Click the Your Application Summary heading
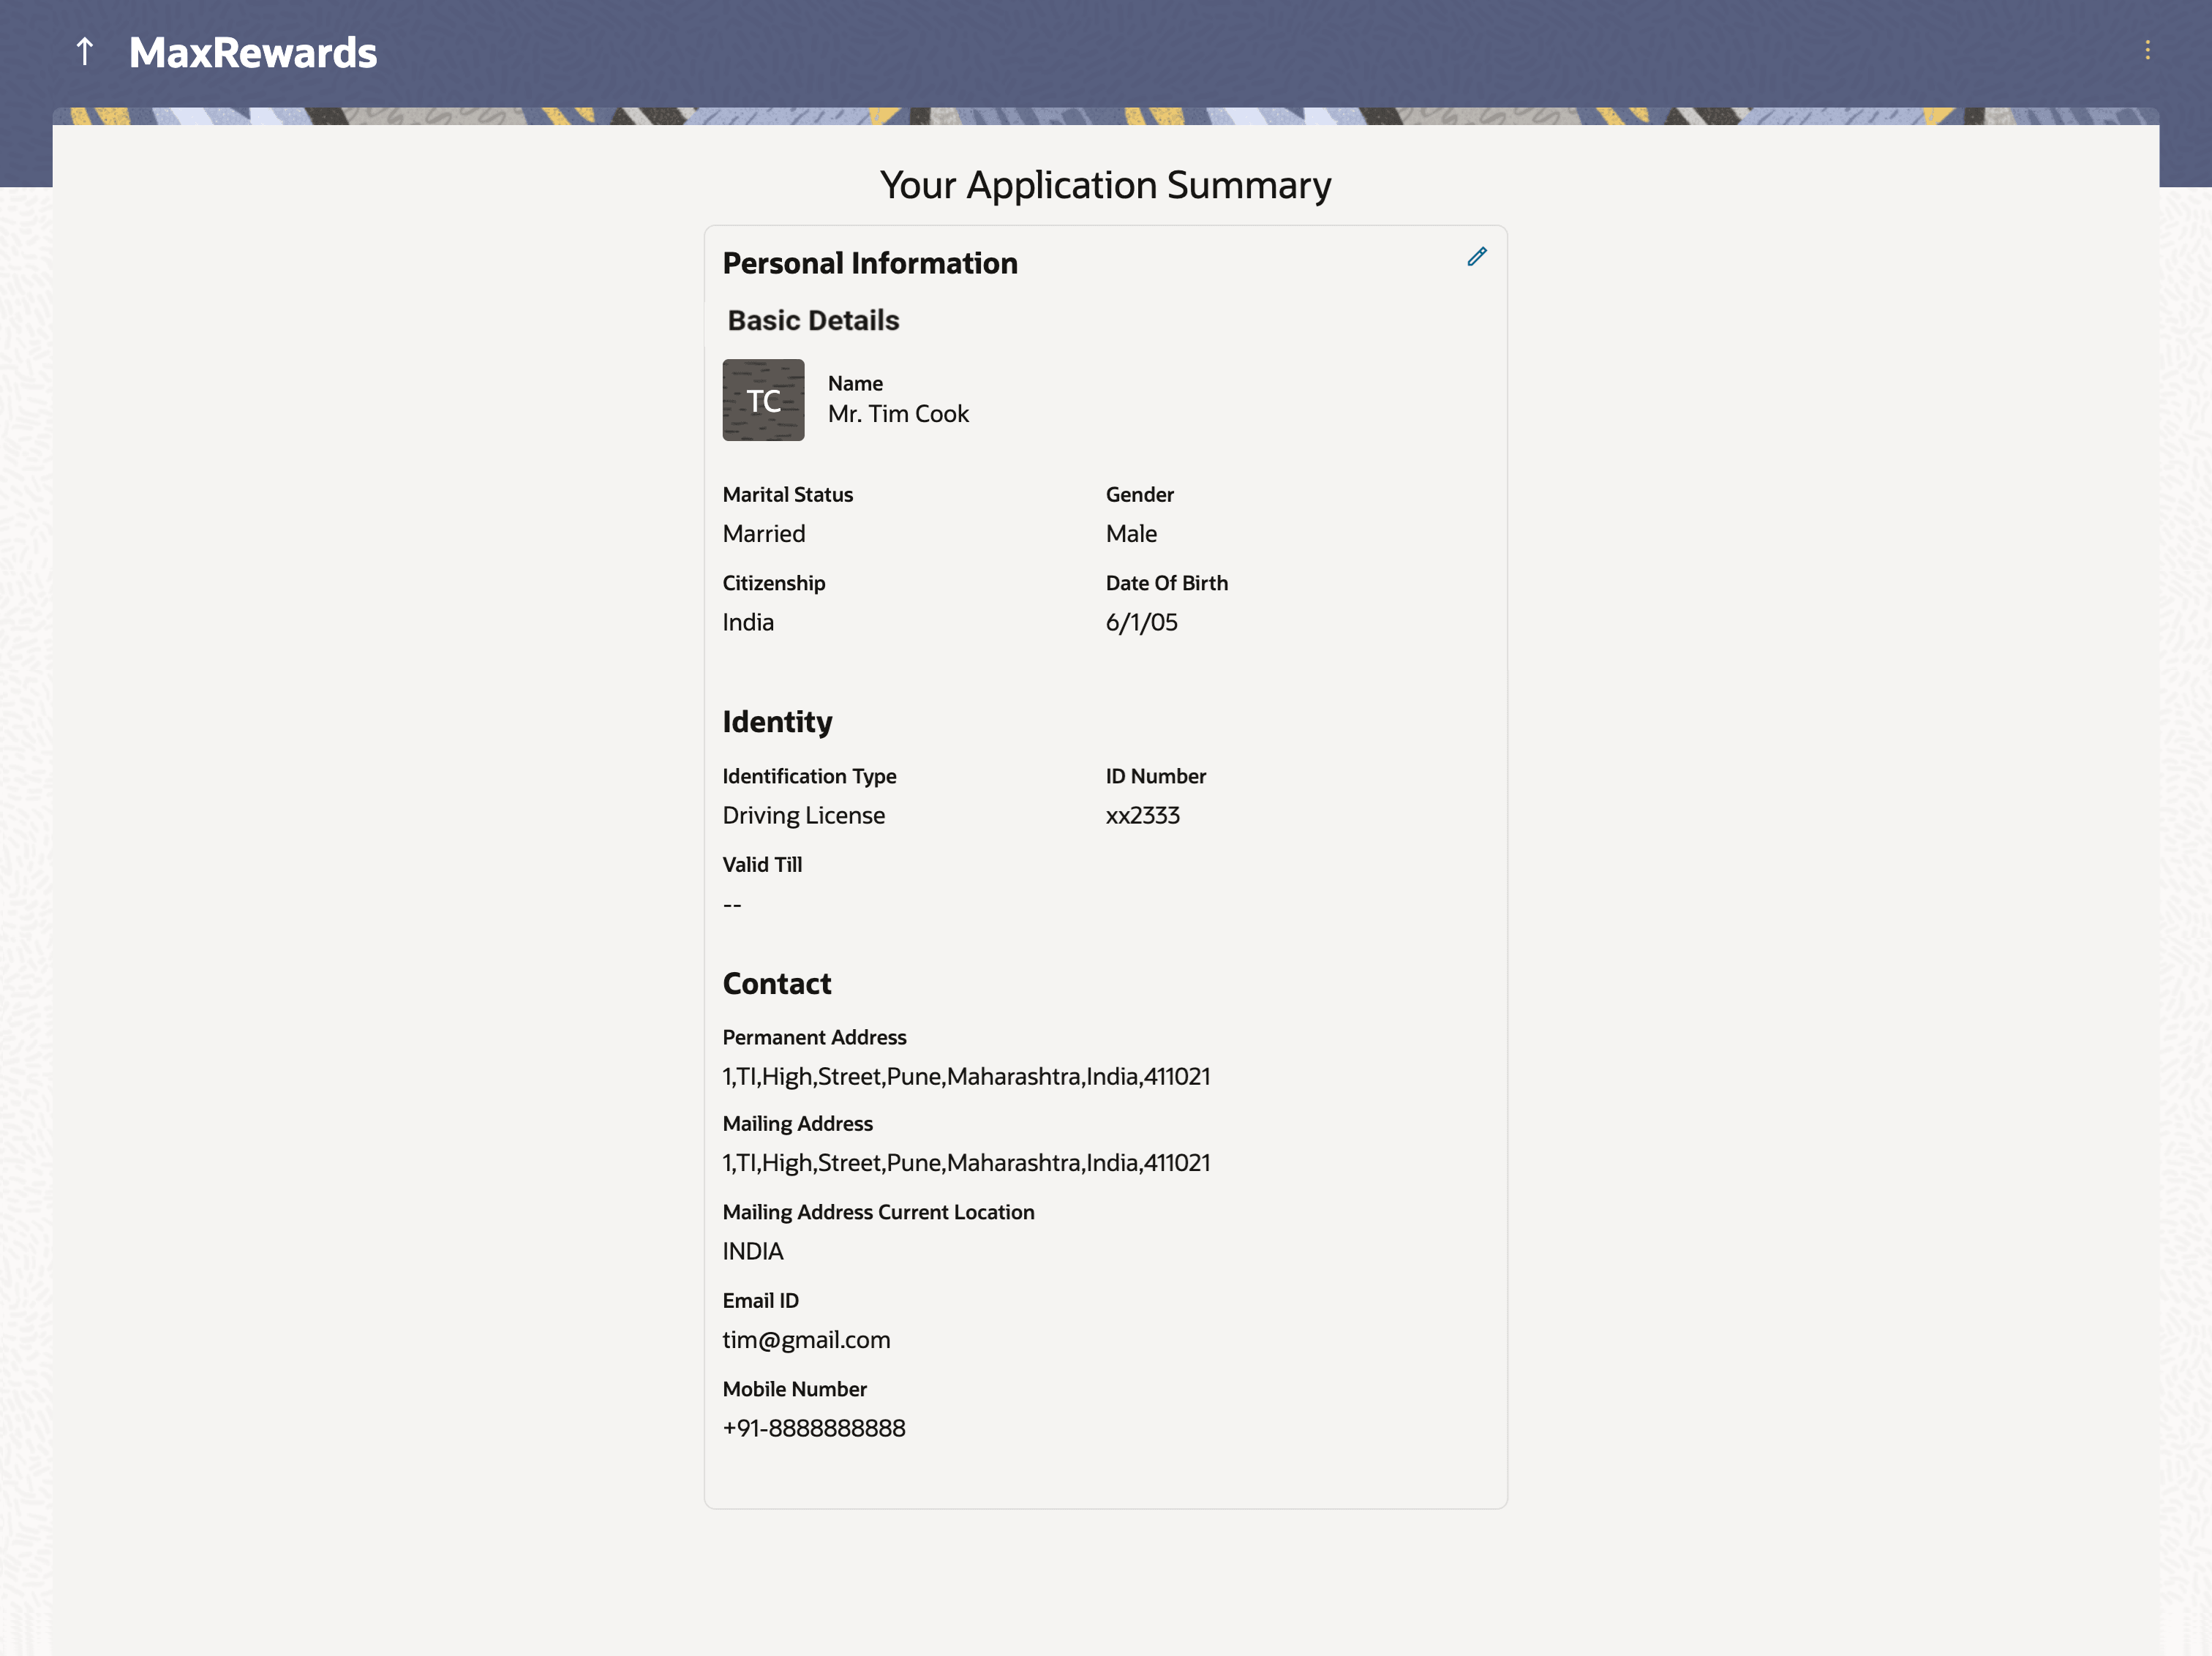The image size is (2212, 1656). tap(1105, 185)
